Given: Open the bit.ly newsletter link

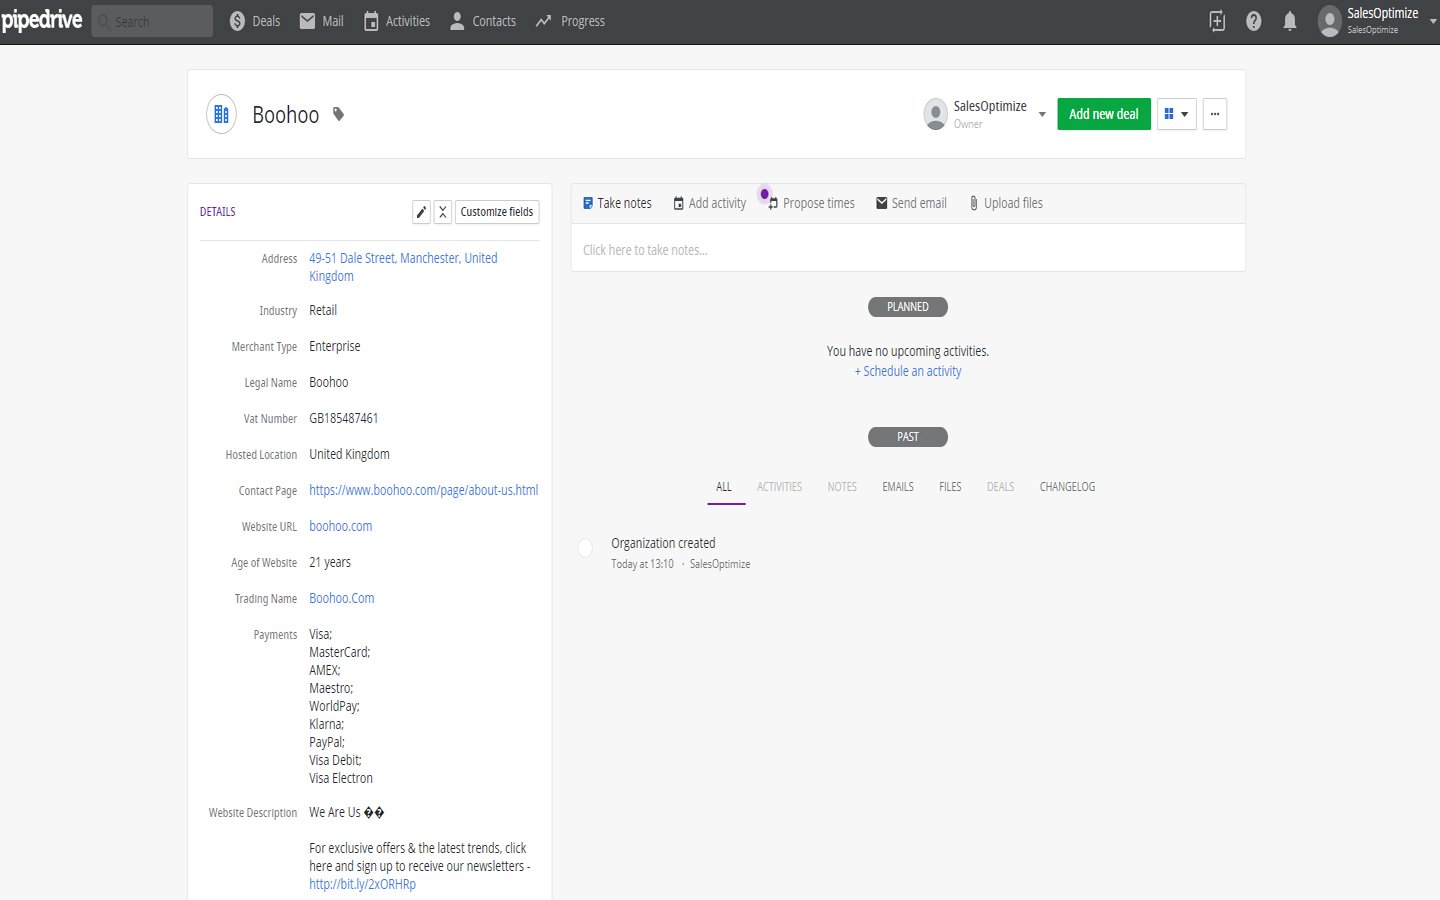Looking at the screenshot, I should pyautogui.click(x=362, y=884).
